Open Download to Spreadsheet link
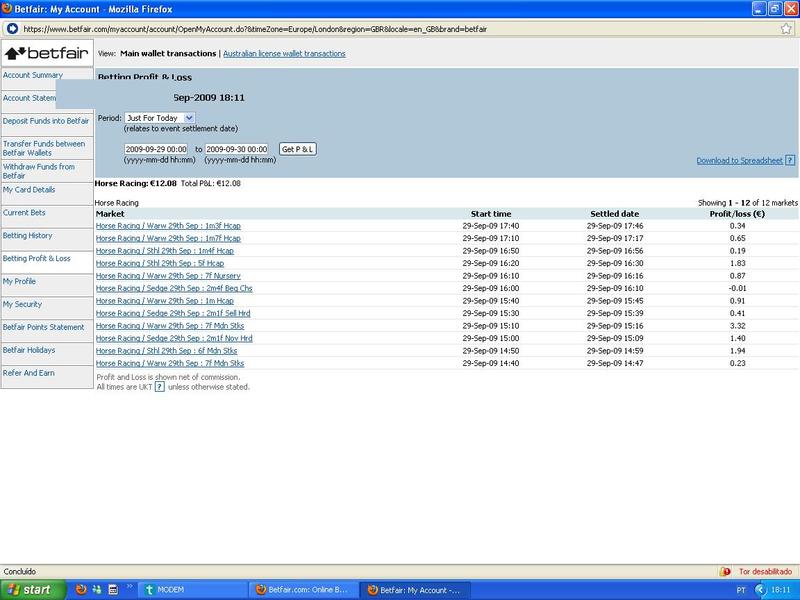The height and width of the screenshot is (600, 800). coord(739,160)
